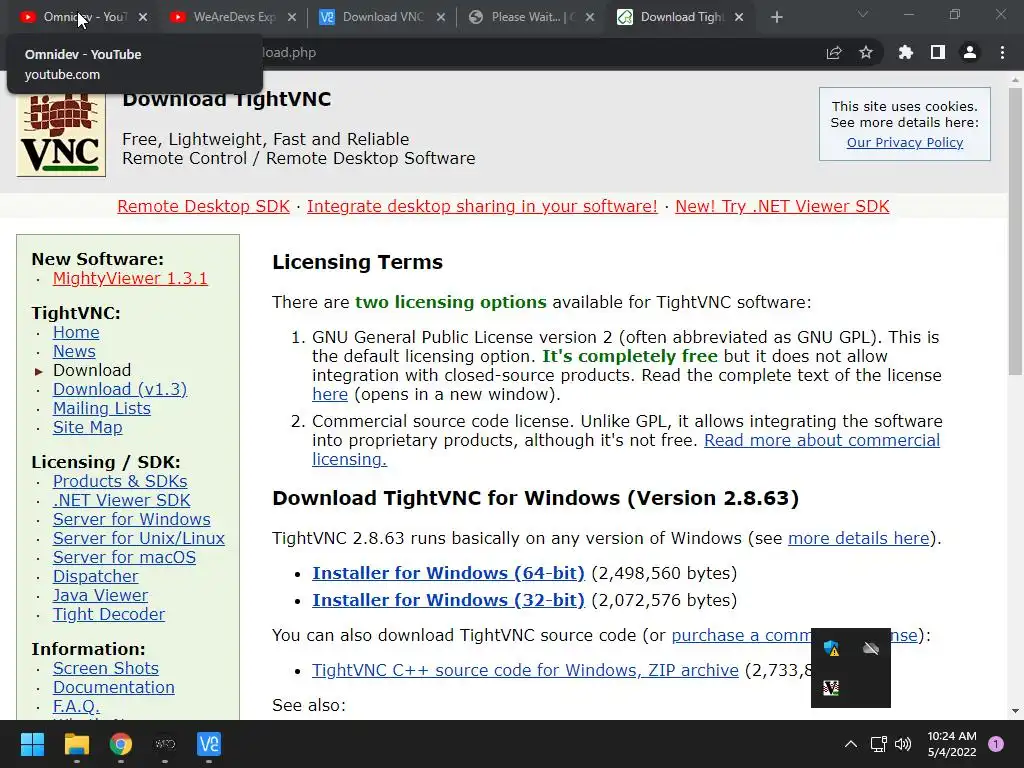Close the WeAreDevs tab

click(292, 17)
